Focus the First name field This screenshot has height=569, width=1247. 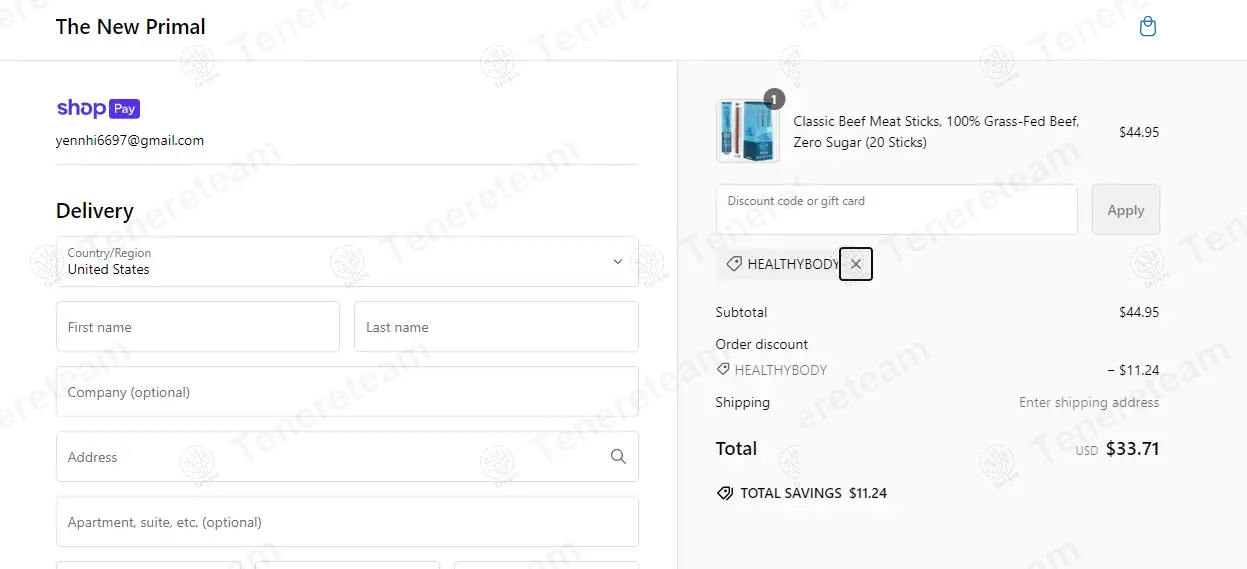198,327
